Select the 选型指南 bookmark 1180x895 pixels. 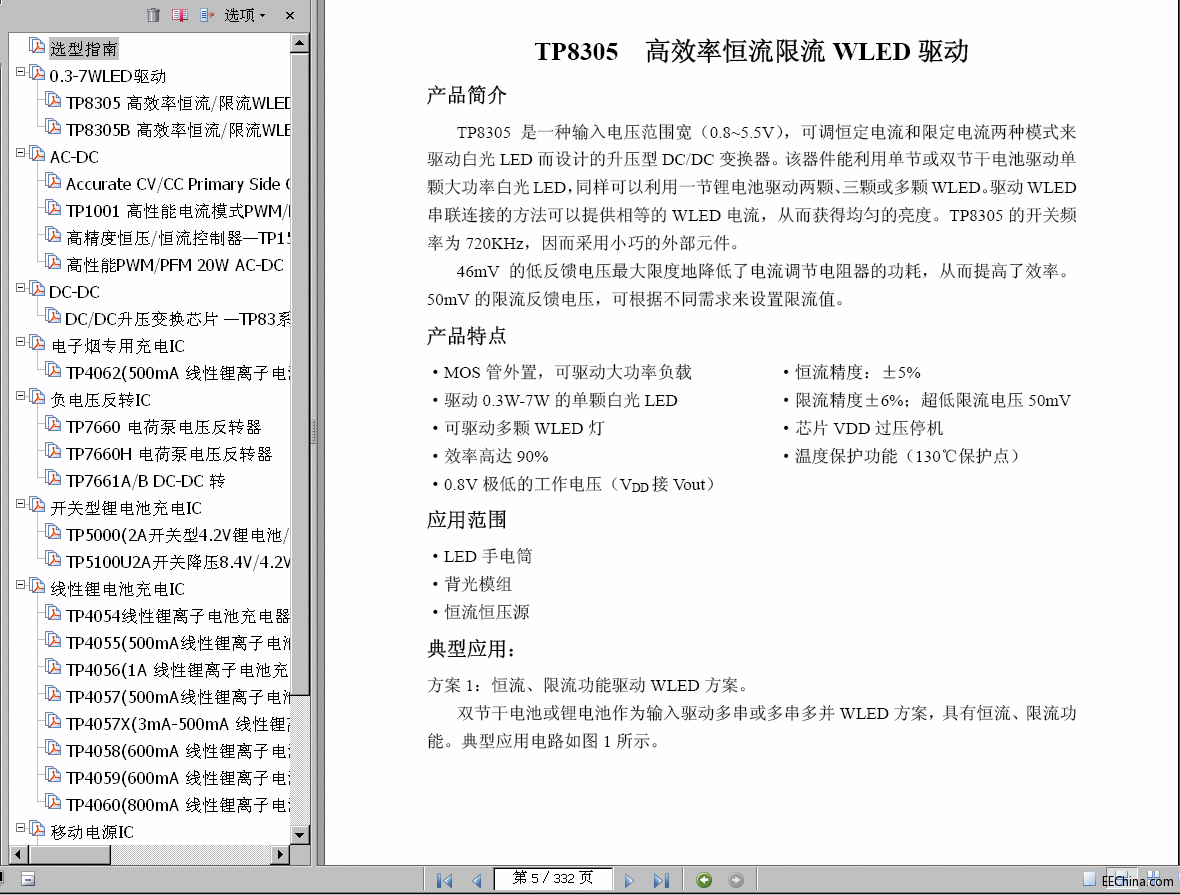click(x=84, y=49)
